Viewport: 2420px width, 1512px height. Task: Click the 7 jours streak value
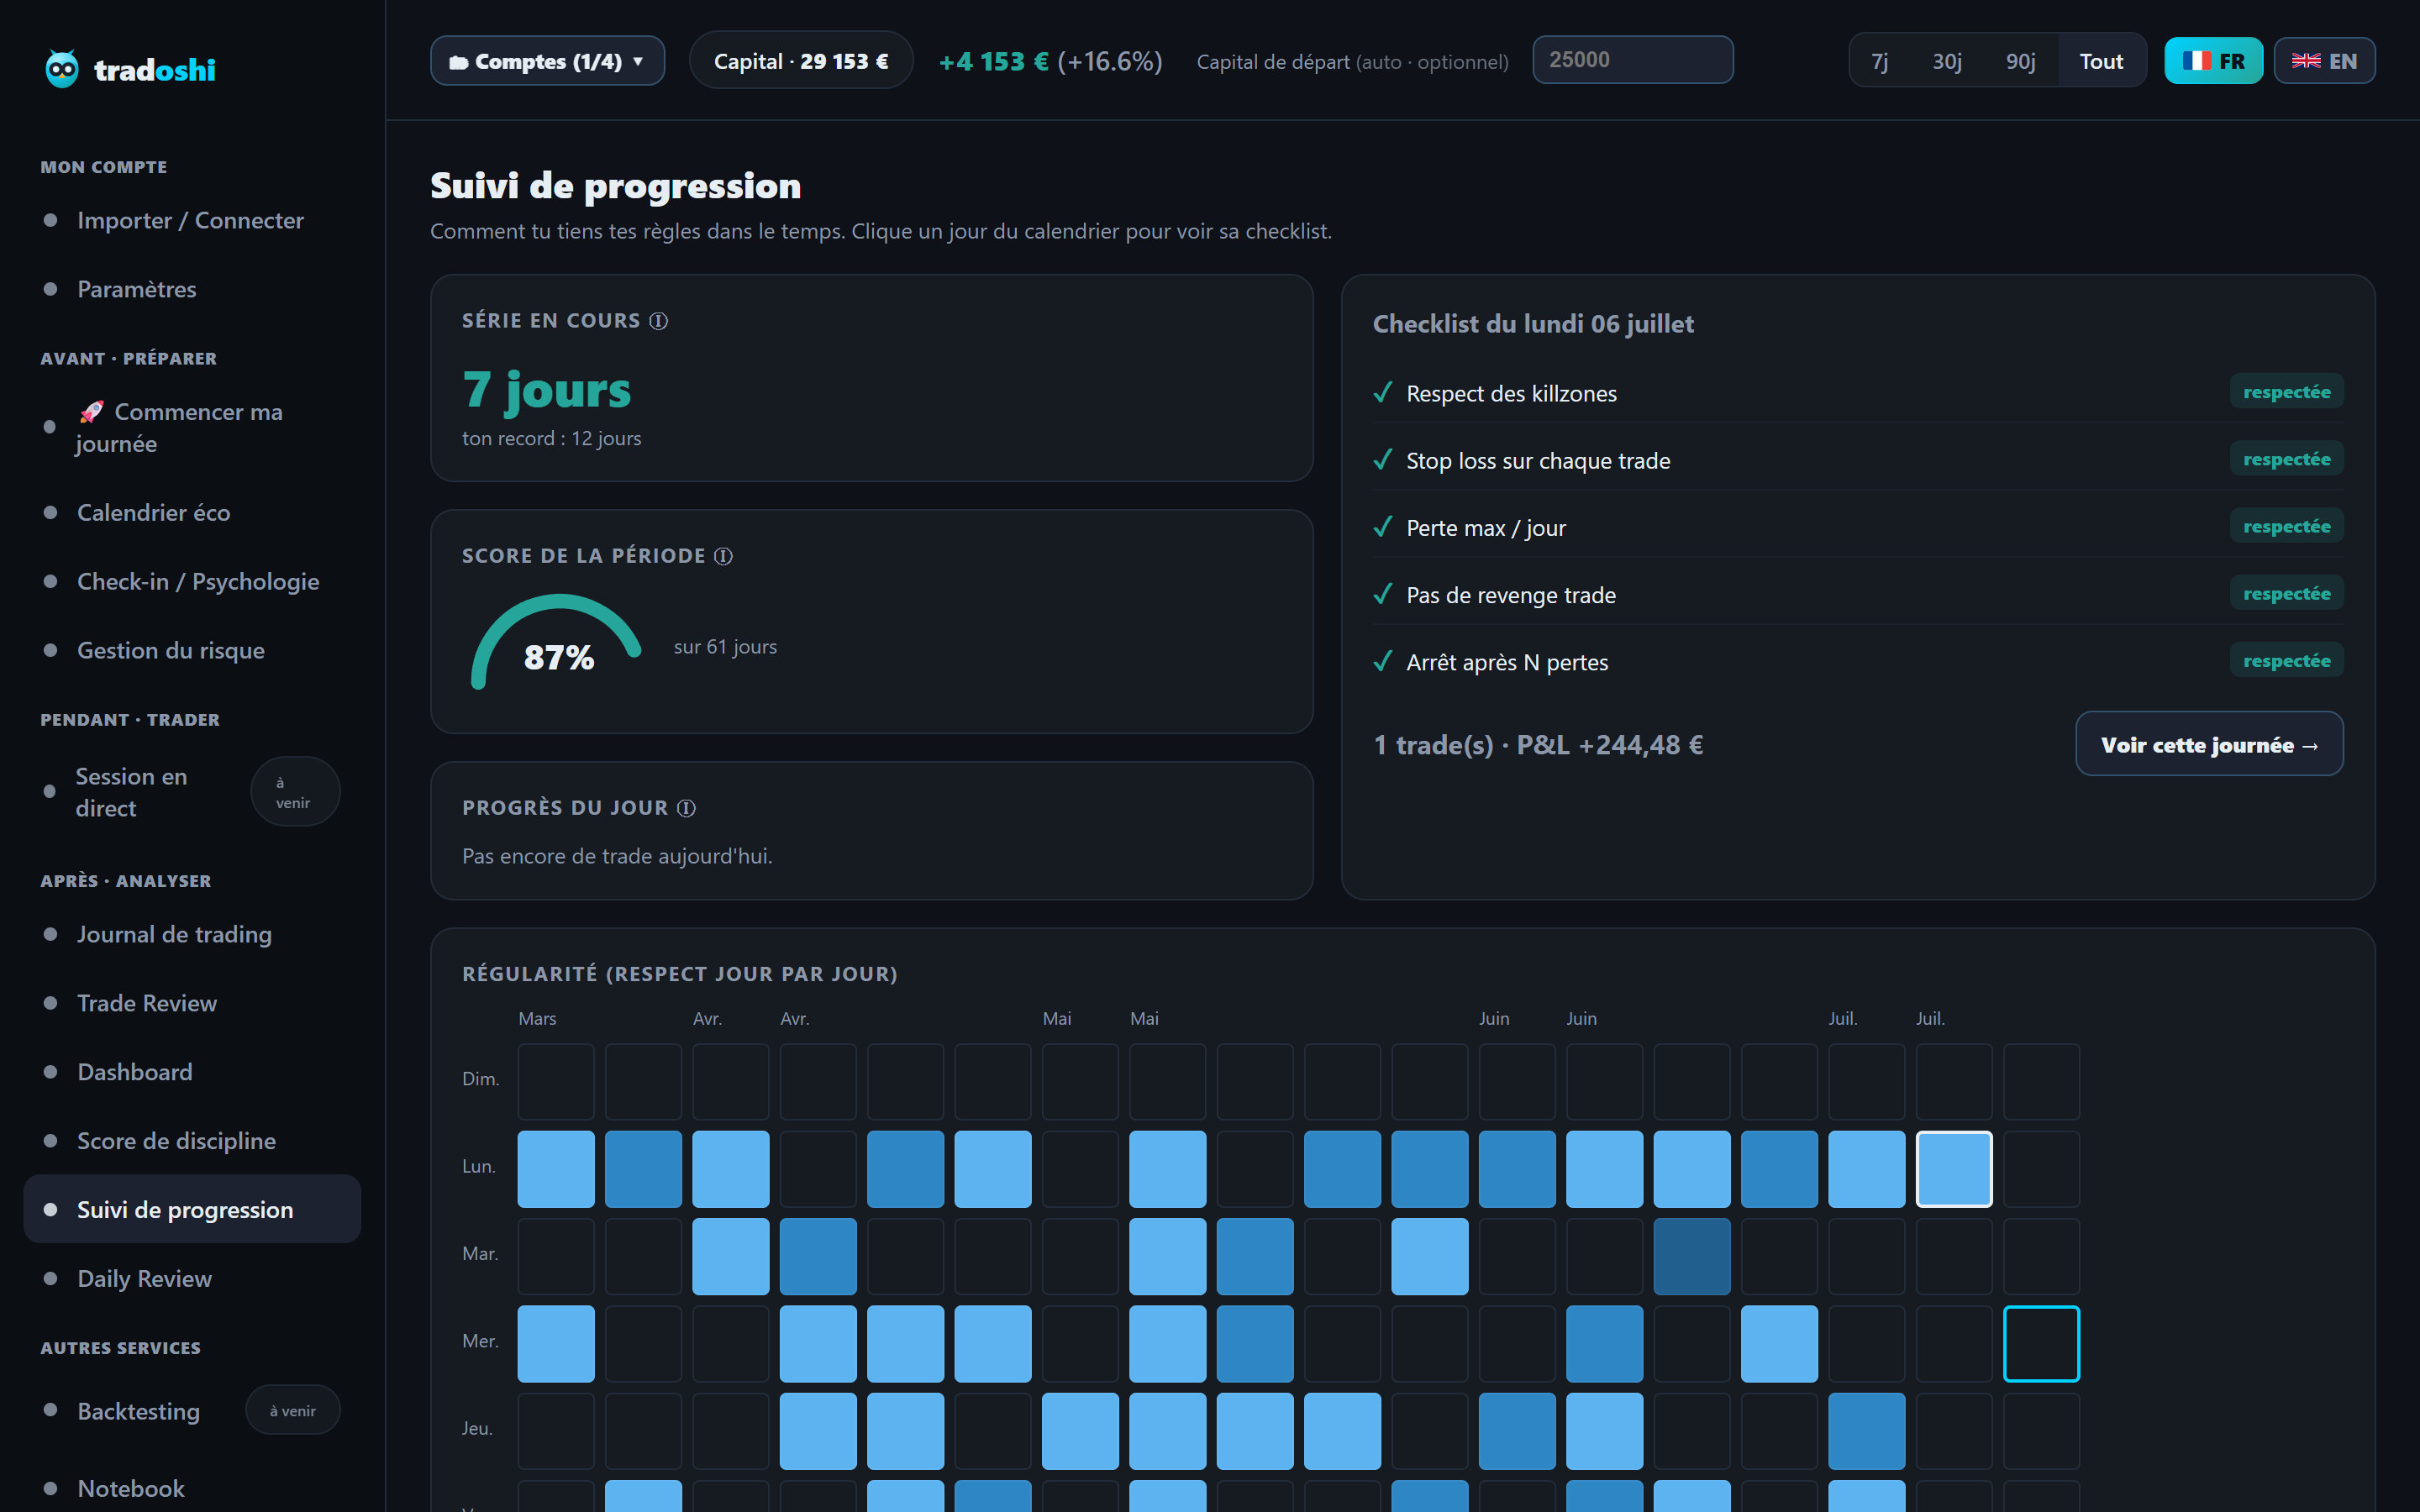click(x=547, y=389)
